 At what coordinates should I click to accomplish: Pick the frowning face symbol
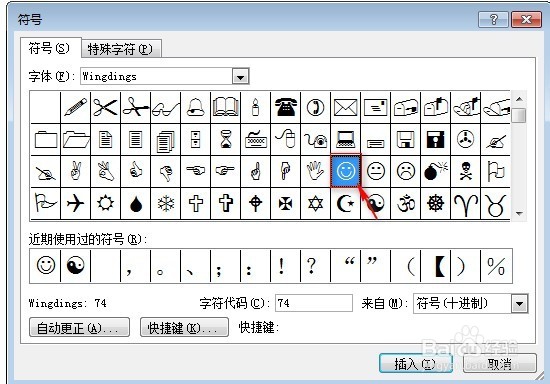[x=405, y=171]
